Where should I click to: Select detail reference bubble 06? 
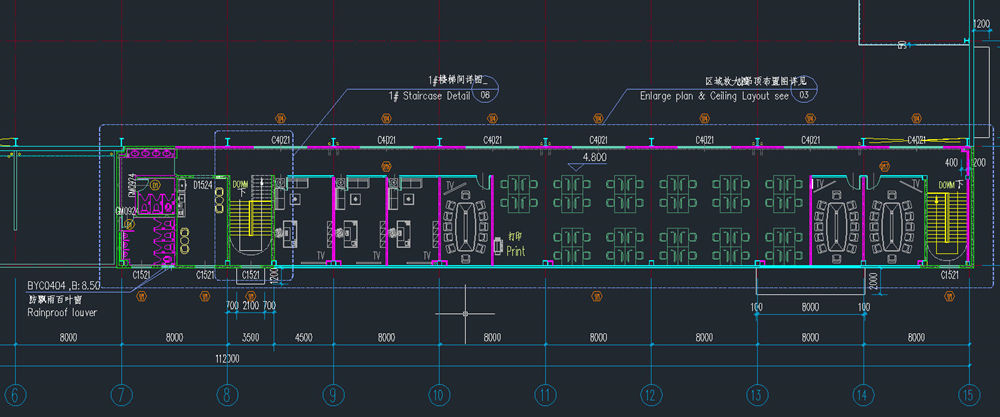486,95
